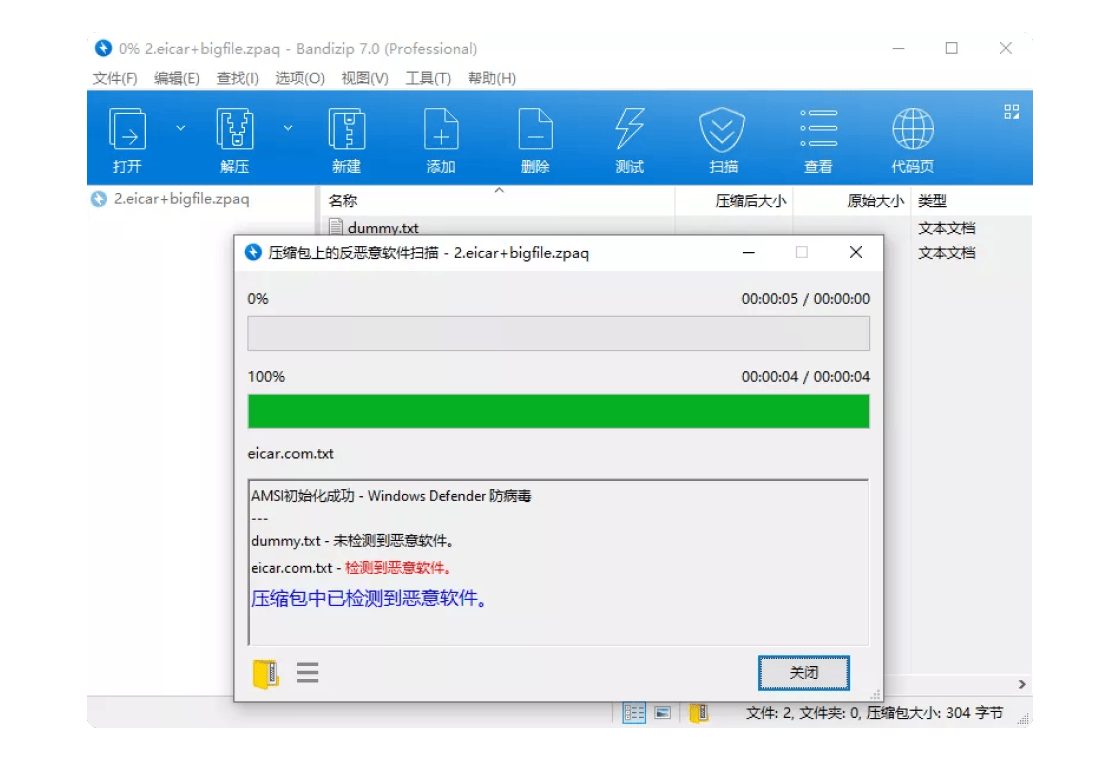Select 2.eicar+bigfile.zpaq in the tree panel
The image size is (1120, 760).
[181, 199]
